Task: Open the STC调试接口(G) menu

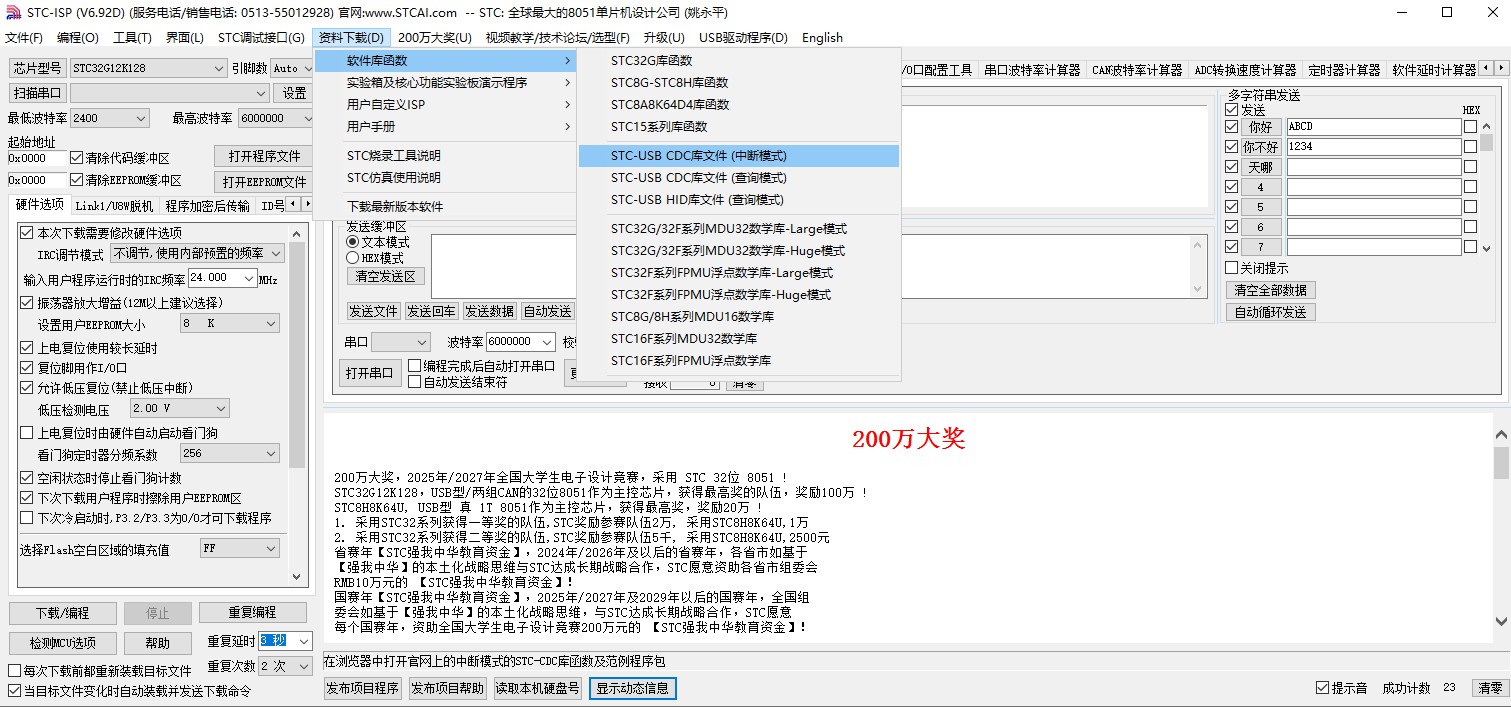Action: coord(261,38)
